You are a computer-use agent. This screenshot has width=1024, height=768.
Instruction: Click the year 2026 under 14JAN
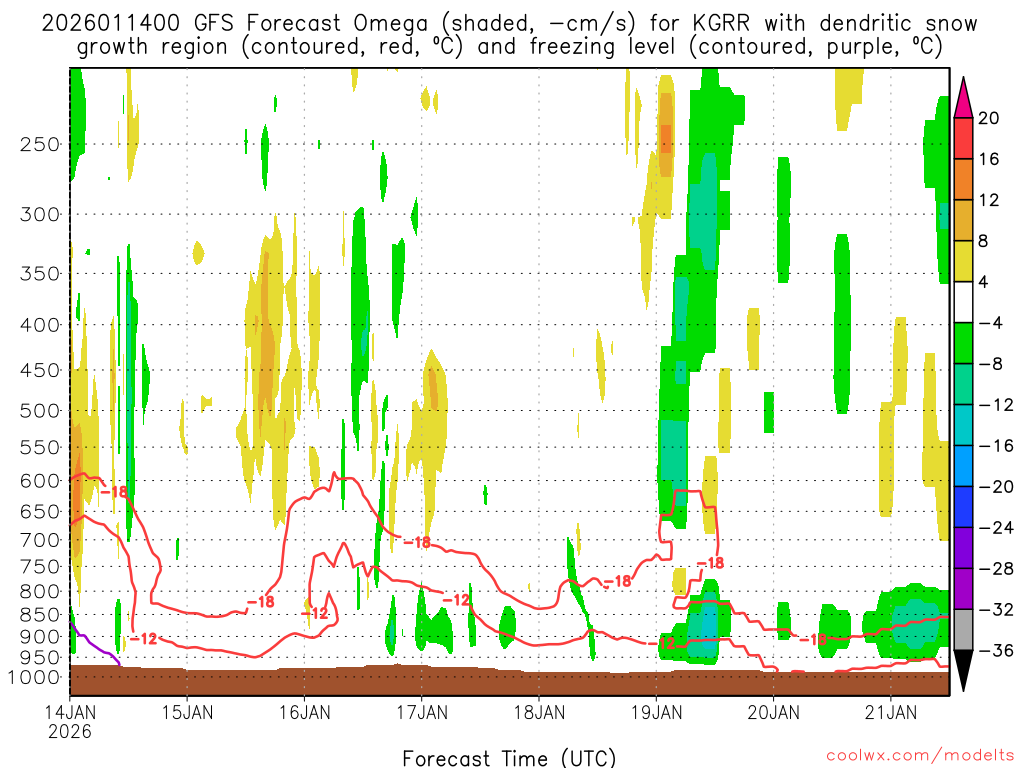[x=70, y=731]
